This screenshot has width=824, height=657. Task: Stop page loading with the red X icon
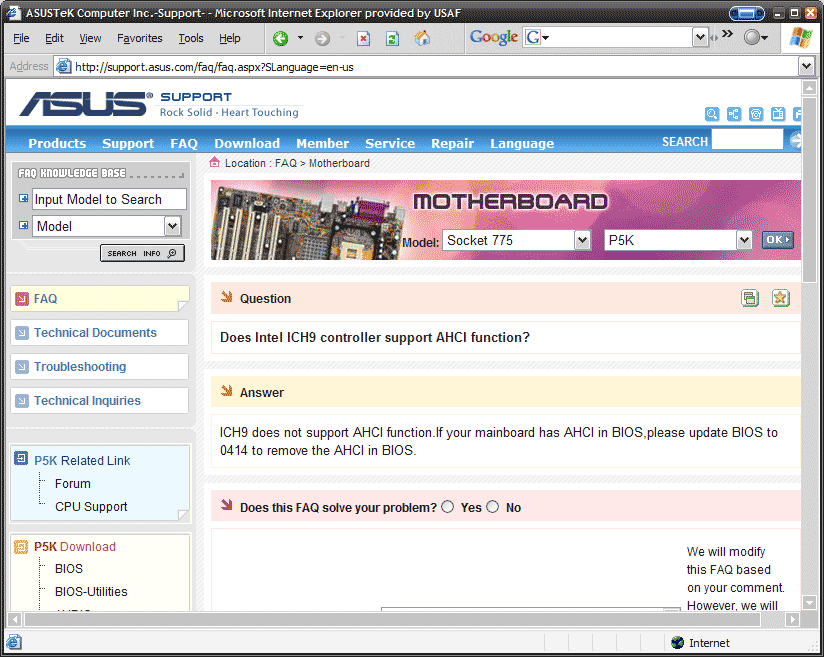click(364, 38)
